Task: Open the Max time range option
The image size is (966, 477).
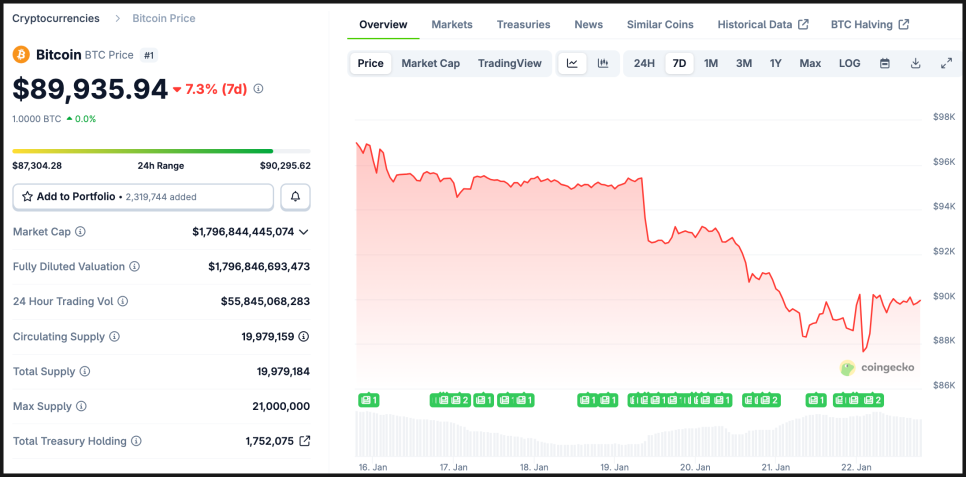Action: [x=810, y=64]
